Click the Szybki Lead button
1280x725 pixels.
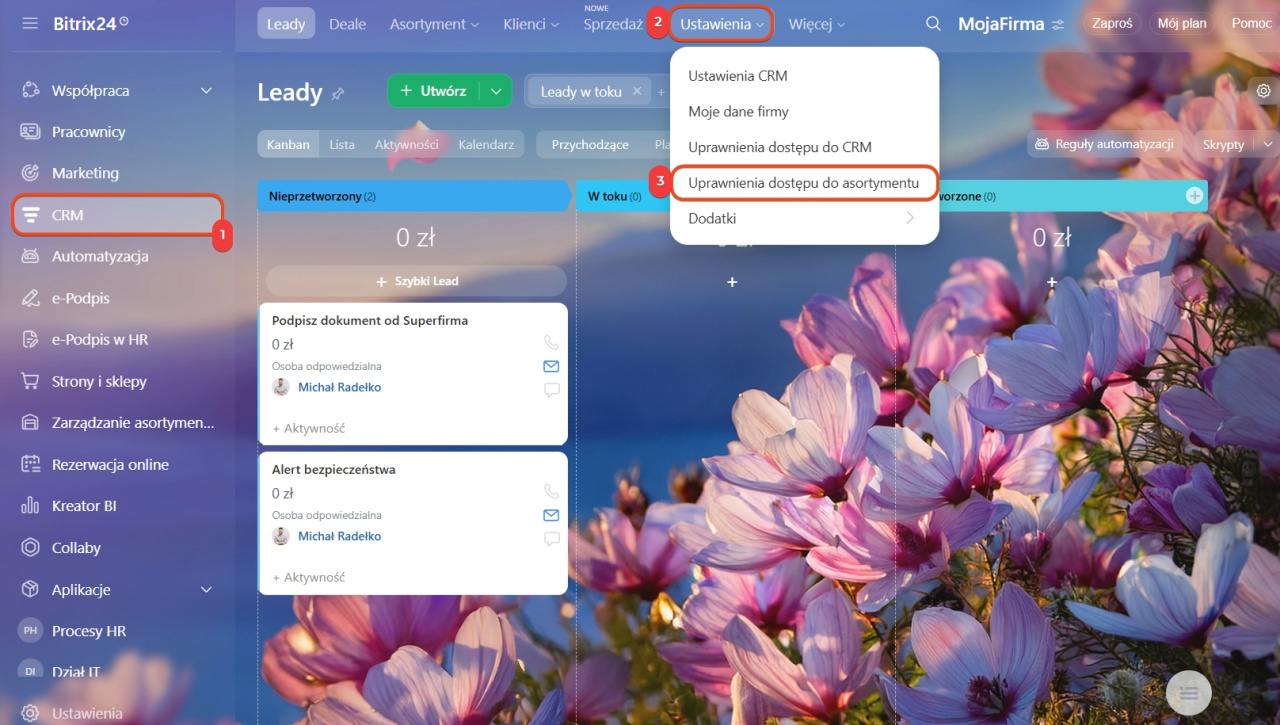point(416,281)
